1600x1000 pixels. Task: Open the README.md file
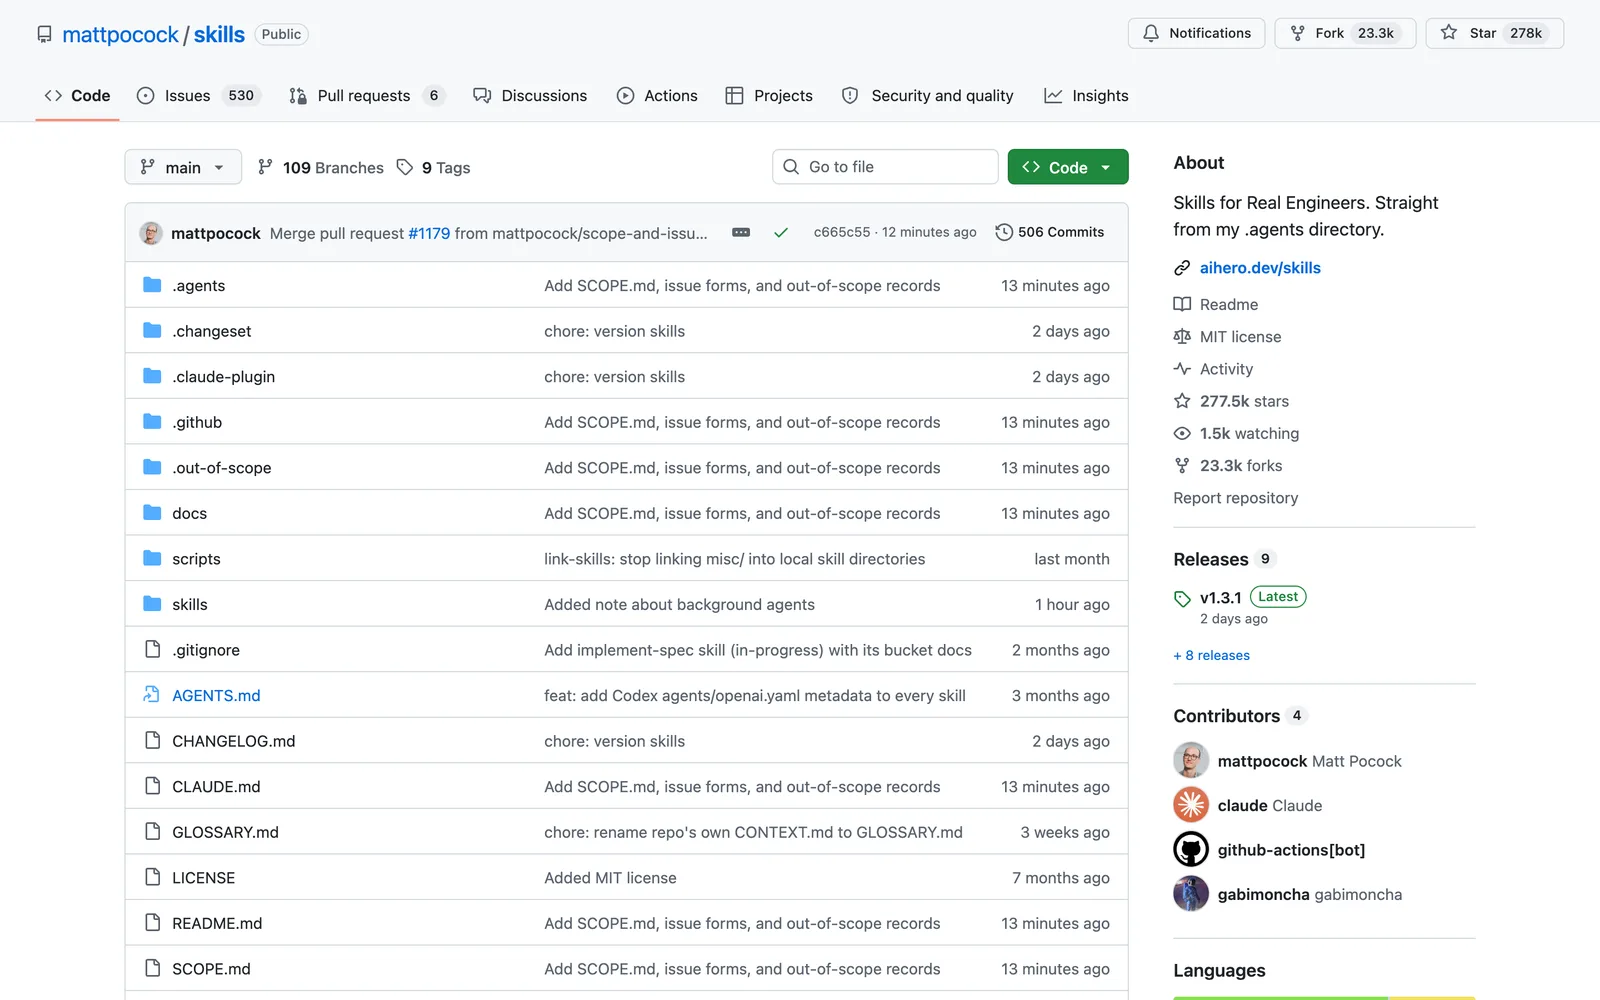click(217, 923)
